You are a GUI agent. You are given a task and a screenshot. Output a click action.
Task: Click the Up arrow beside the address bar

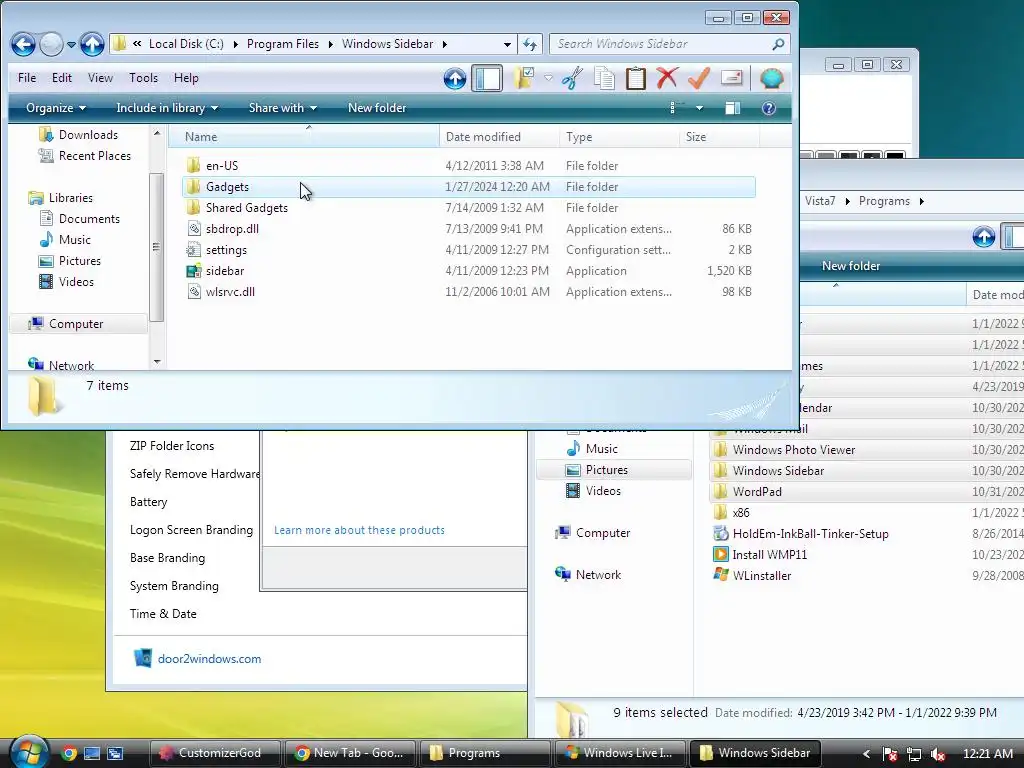[x=92, y=44]
